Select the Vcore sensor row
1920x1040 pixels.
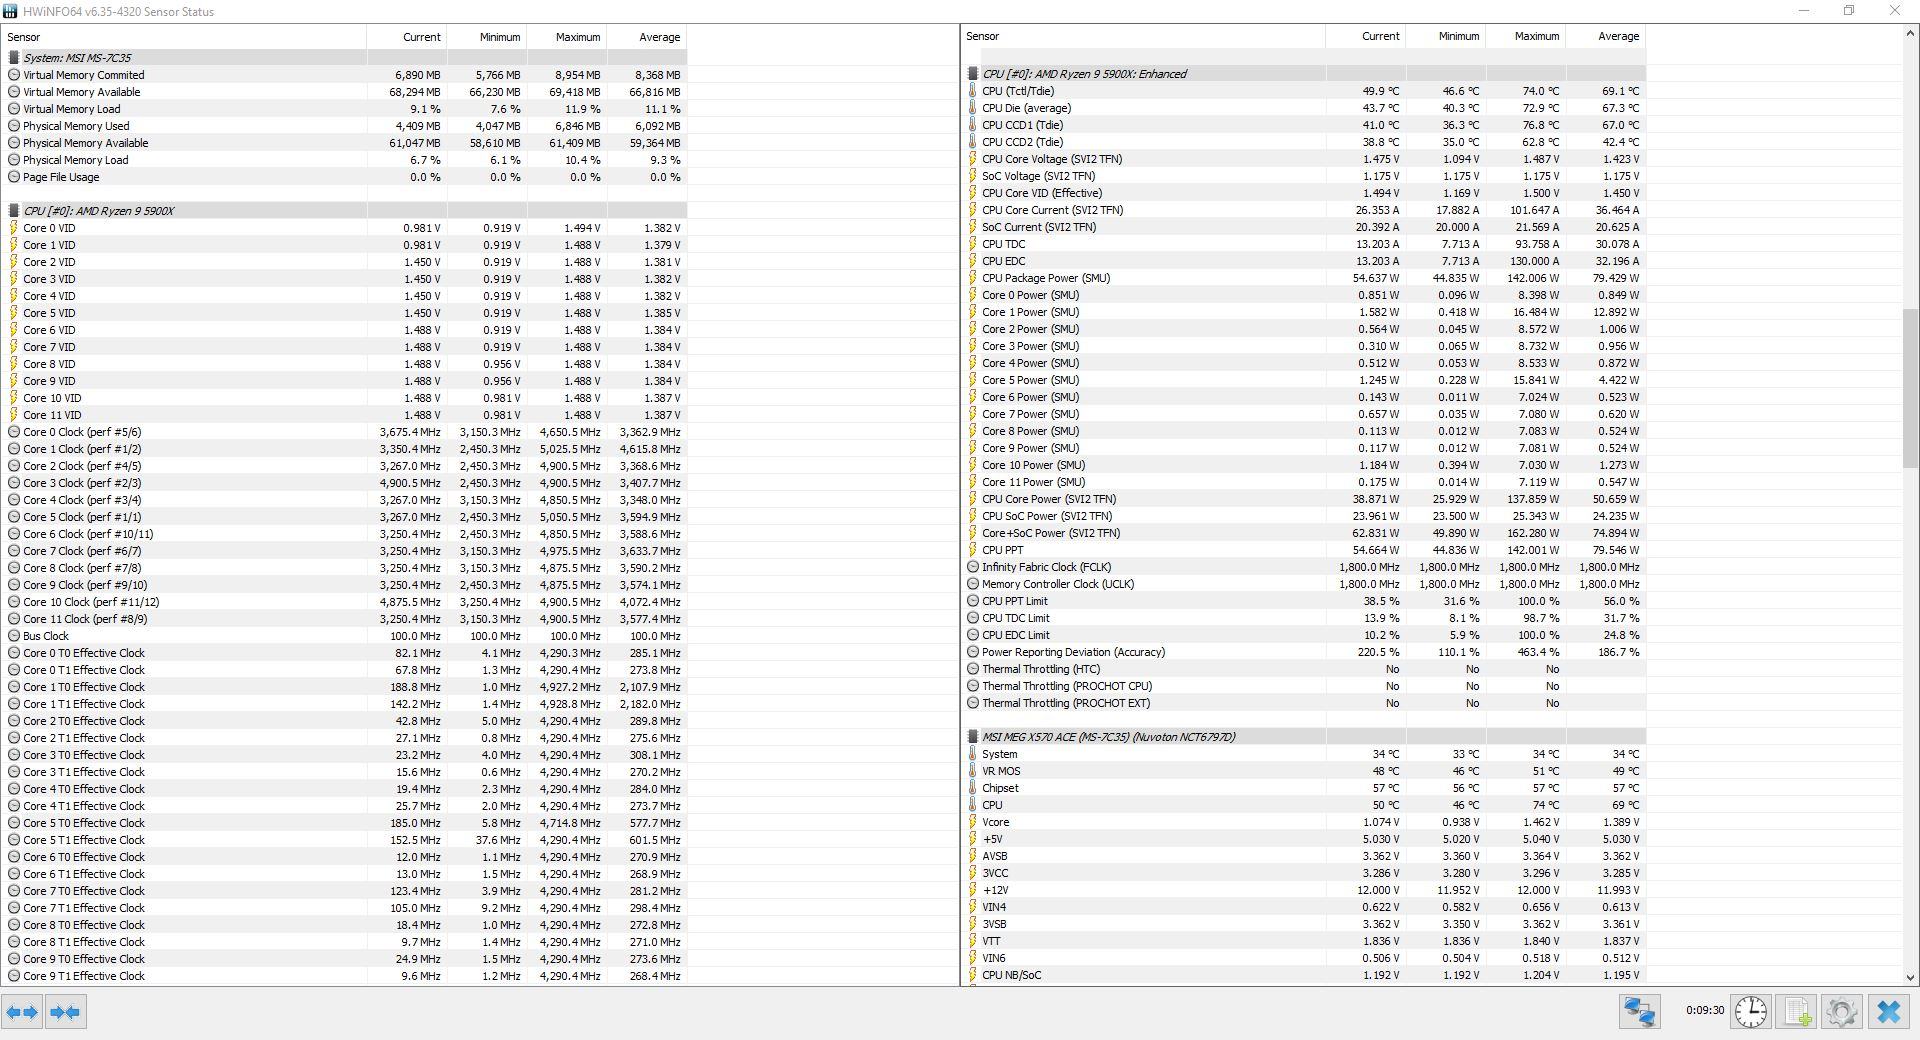[1304, 822]
